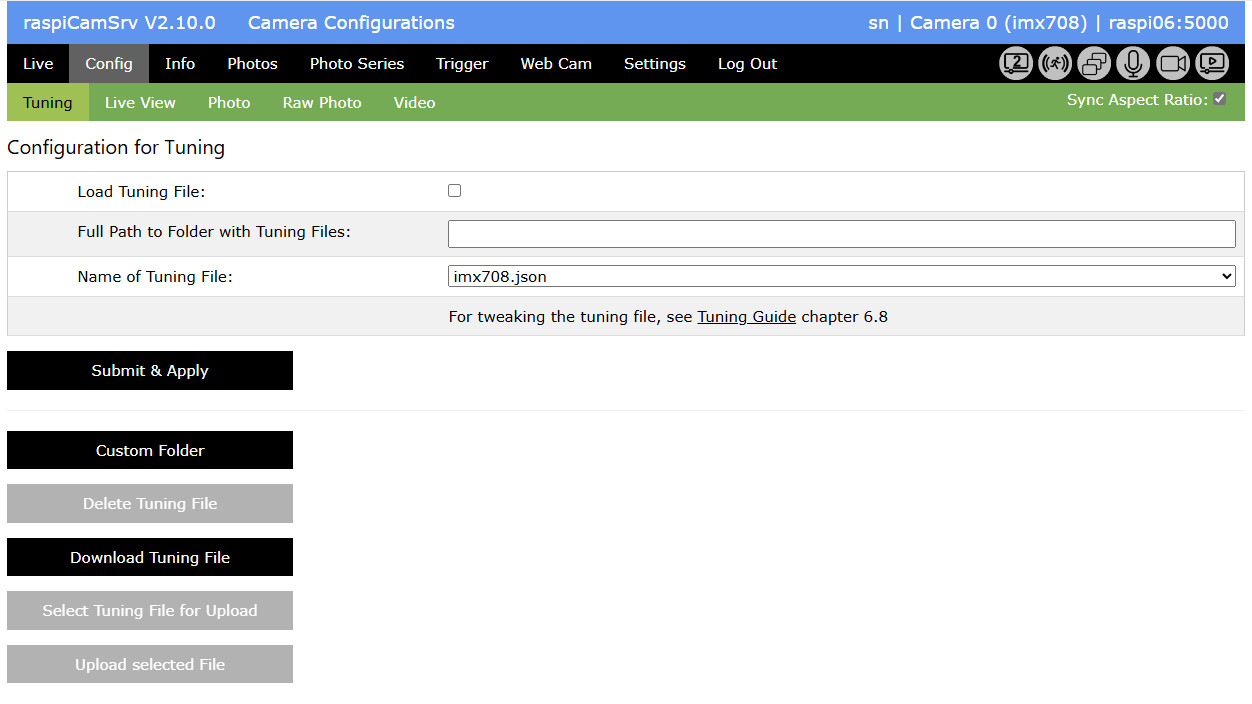Click the video camera recording icon
The height and width of the screenshot is (704, 1252).
pos(1173,64)
